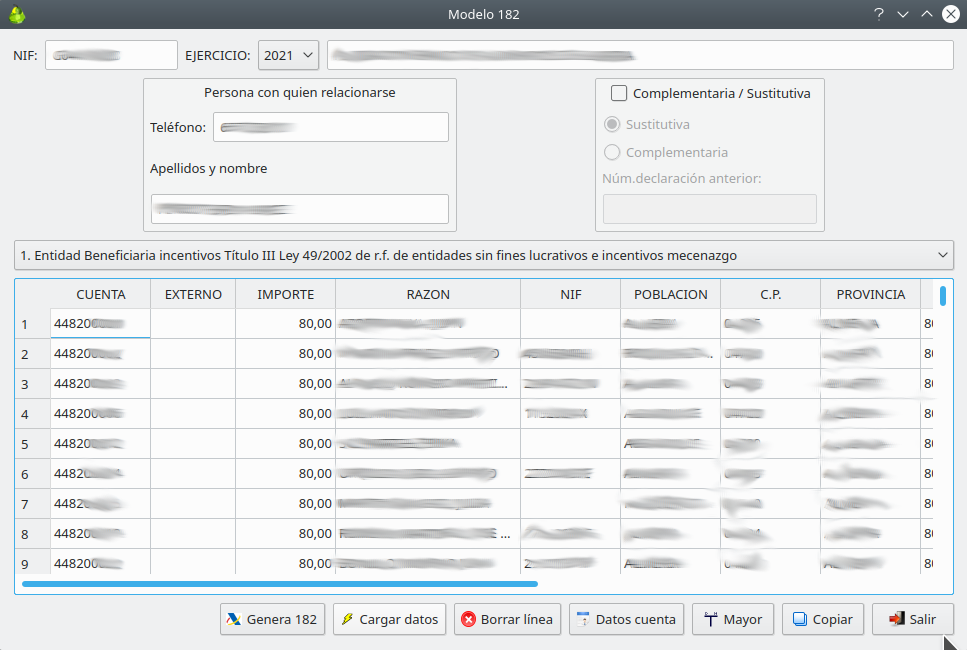Viewport: 967px width, 650px height.
Task: Click the POBLACION column header
Action: click(670, 294)
